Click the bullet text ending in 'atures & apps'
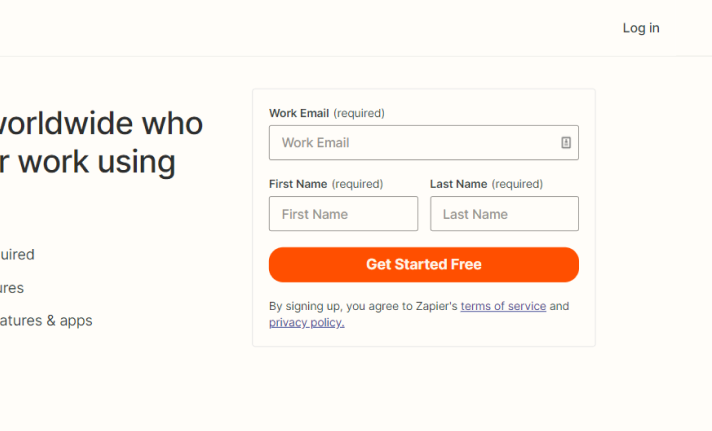Screen dimensions: 712x431 coord(46,321)
